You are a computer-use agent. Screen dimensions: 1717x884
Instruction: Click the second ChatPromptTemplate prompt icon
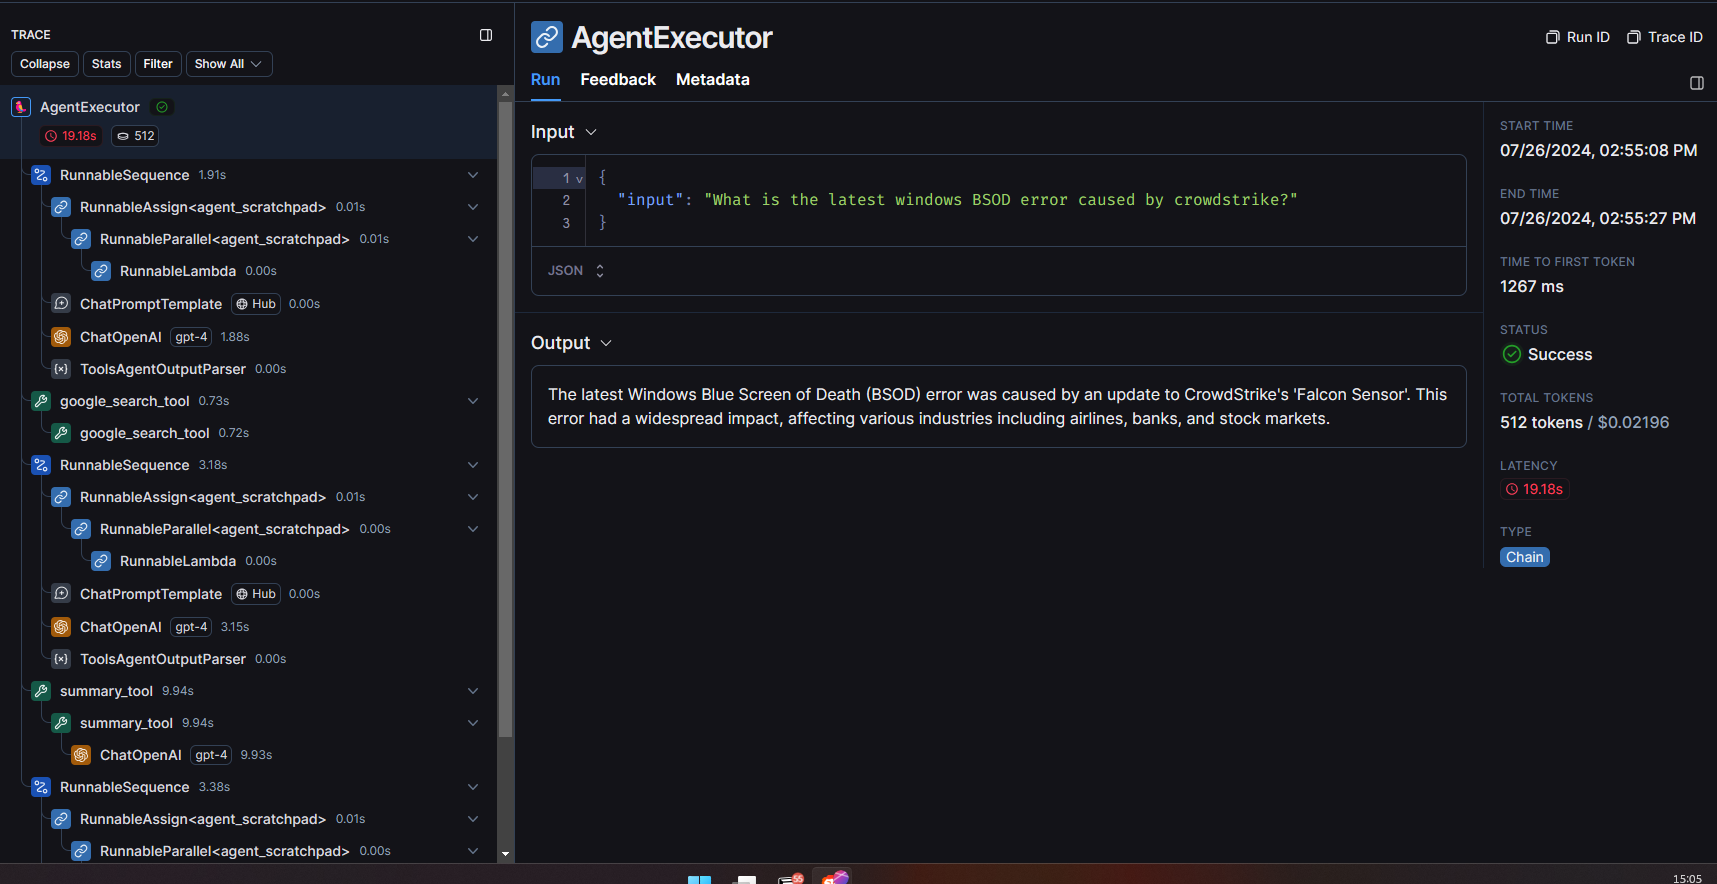click(x=61, y=593)
